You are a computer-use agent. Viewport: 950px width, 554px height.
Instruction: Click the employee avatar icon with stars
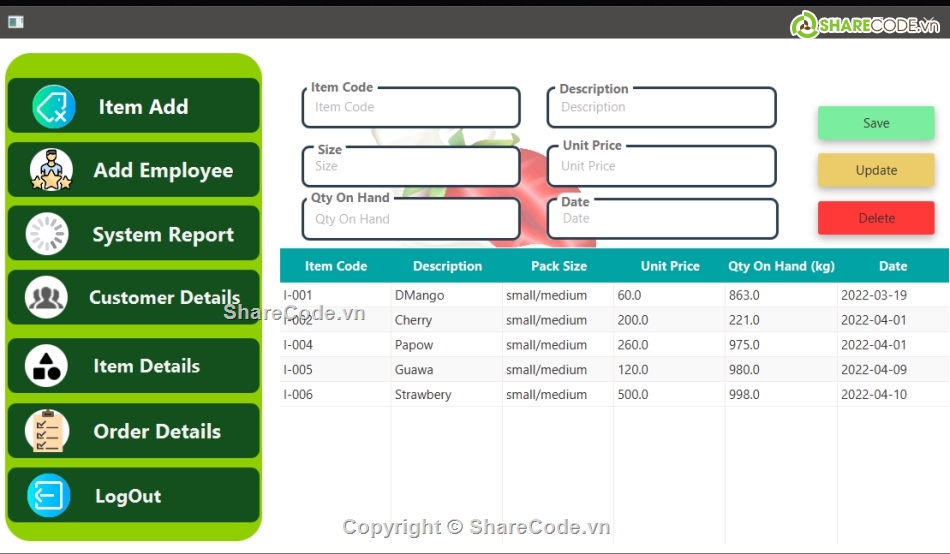(50, 170)
